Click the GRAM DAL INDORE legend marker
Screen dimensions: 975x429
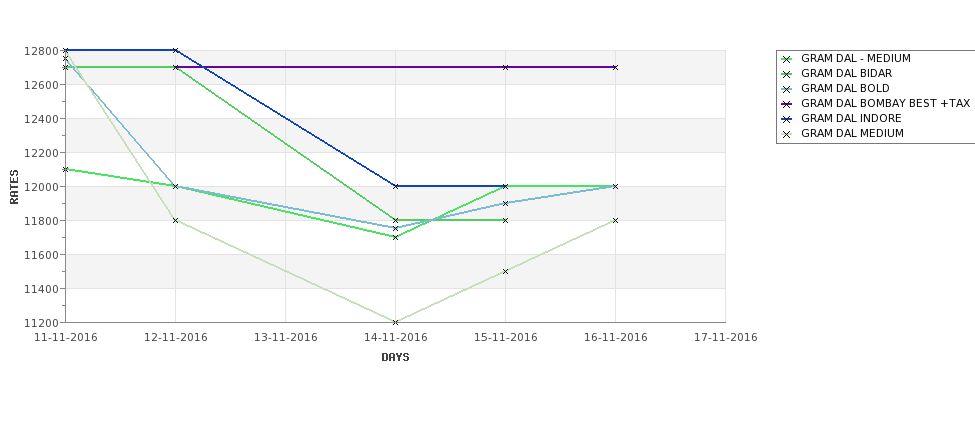(787, 119)
